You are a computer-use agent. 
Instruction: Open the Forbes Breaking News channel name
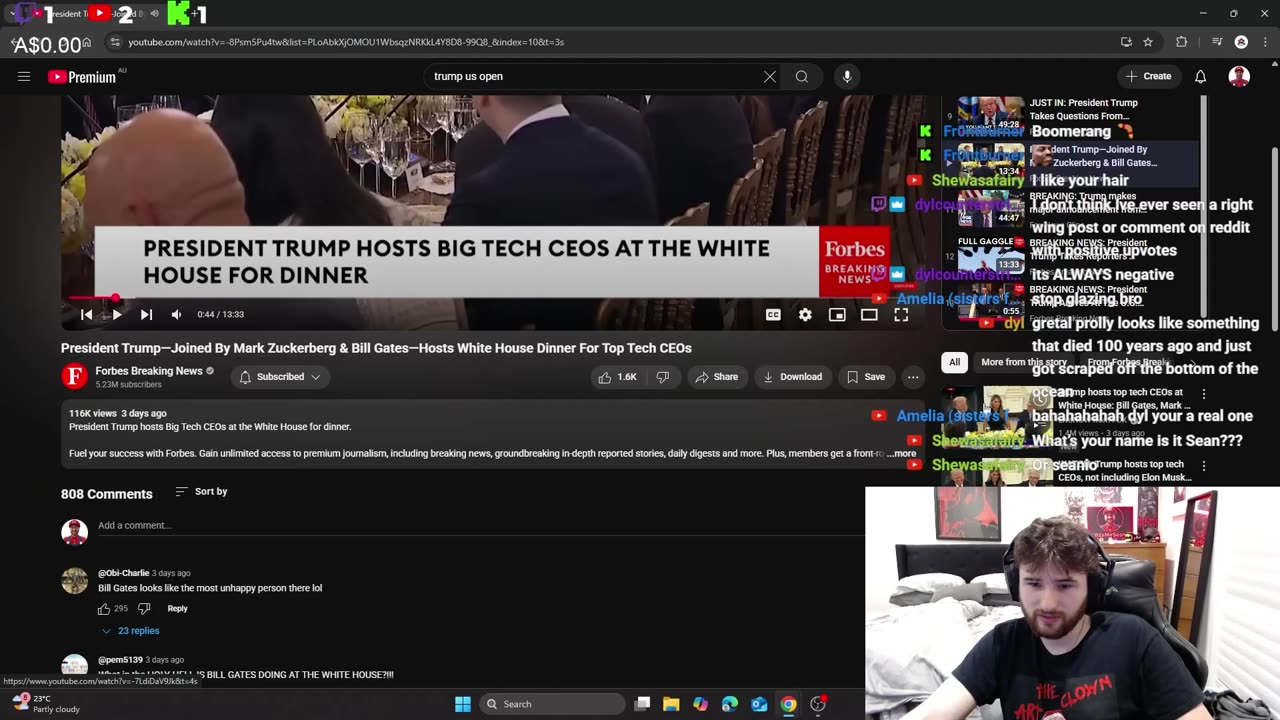pyautogui.click(x=149, y=371)
